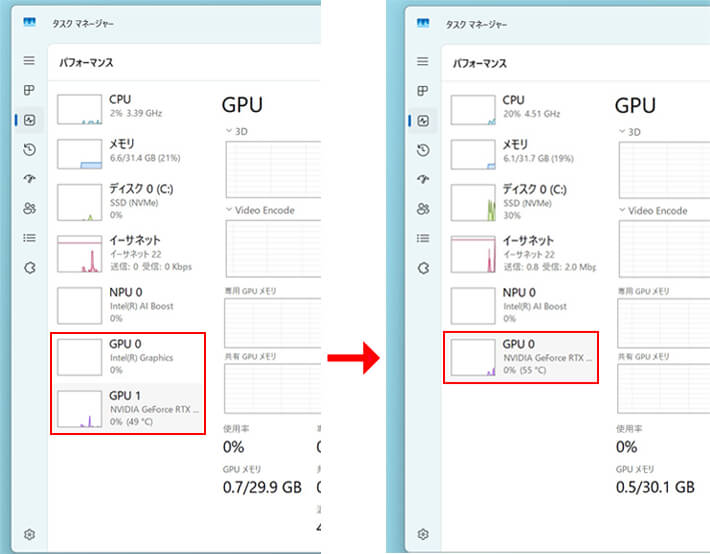Open Settings gear in right Task Manager
Screen dimensions: 710x554
423,535
